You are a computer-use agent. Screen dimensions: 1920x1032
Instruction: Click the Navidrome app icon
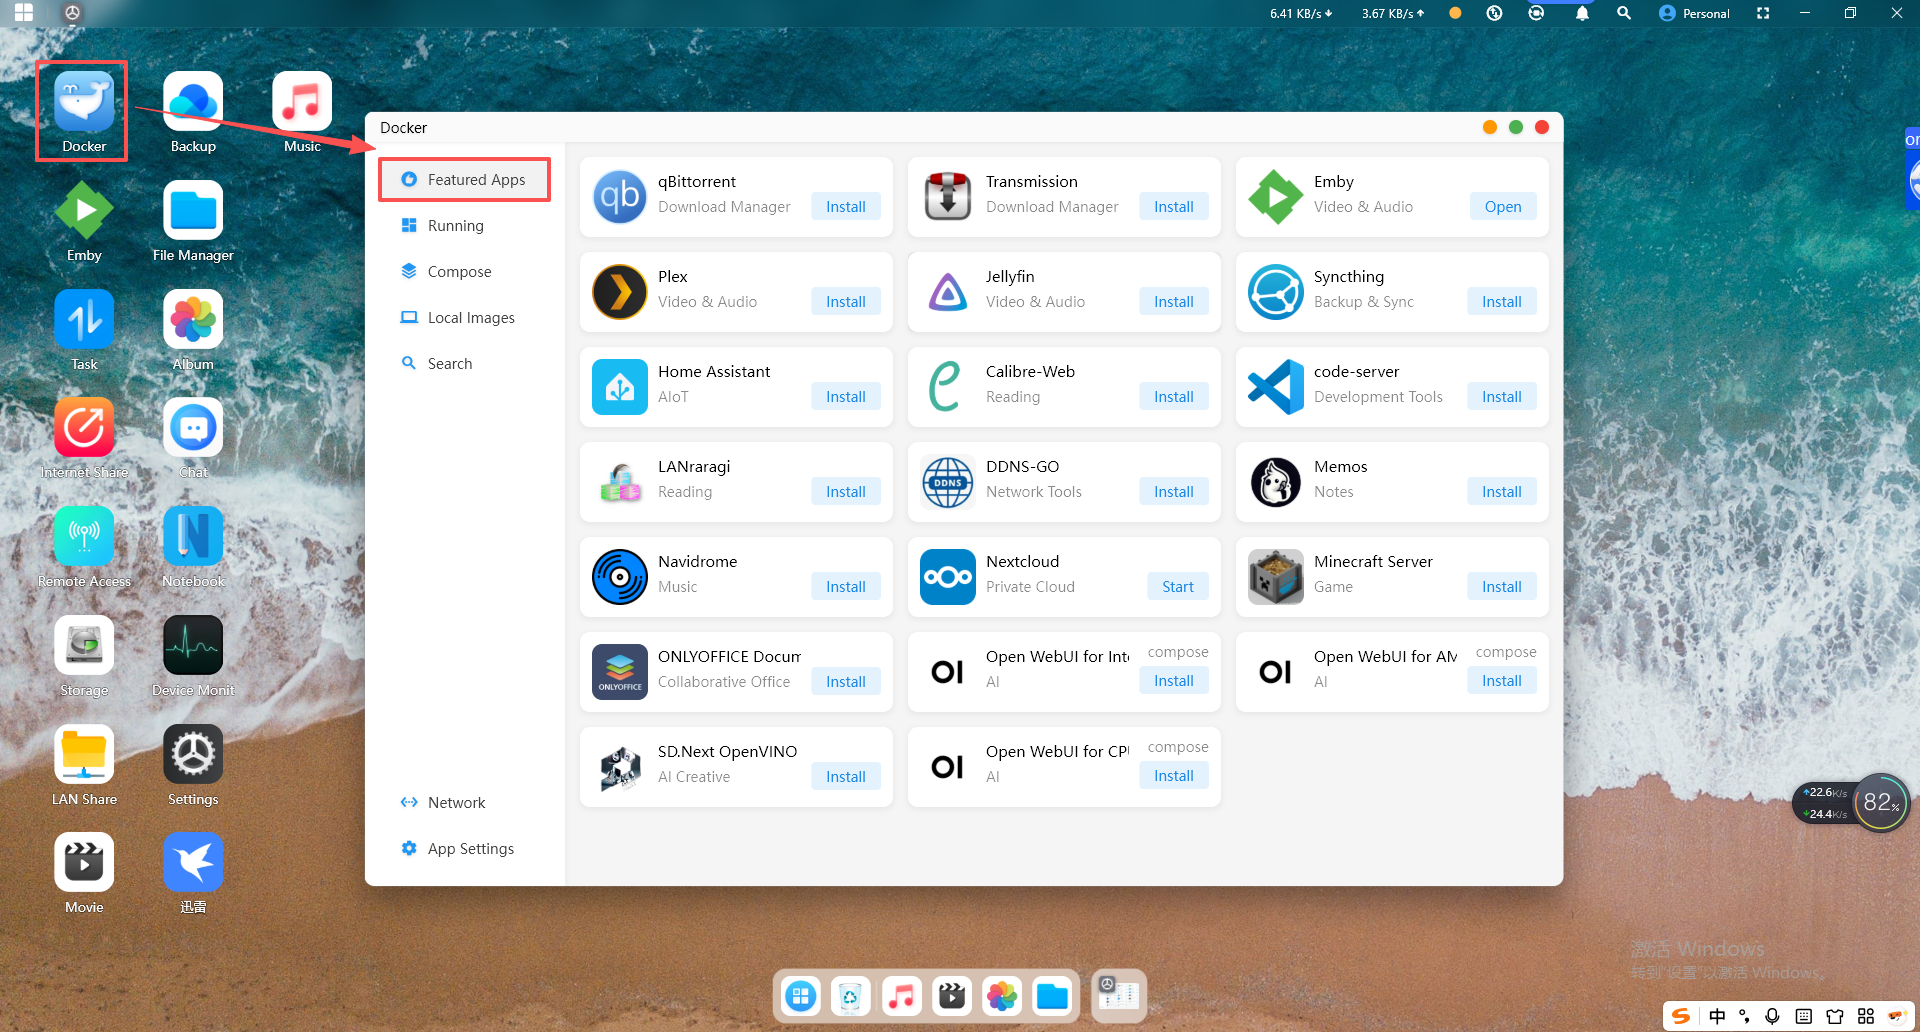pyautogui.click(x=620, y=577)
